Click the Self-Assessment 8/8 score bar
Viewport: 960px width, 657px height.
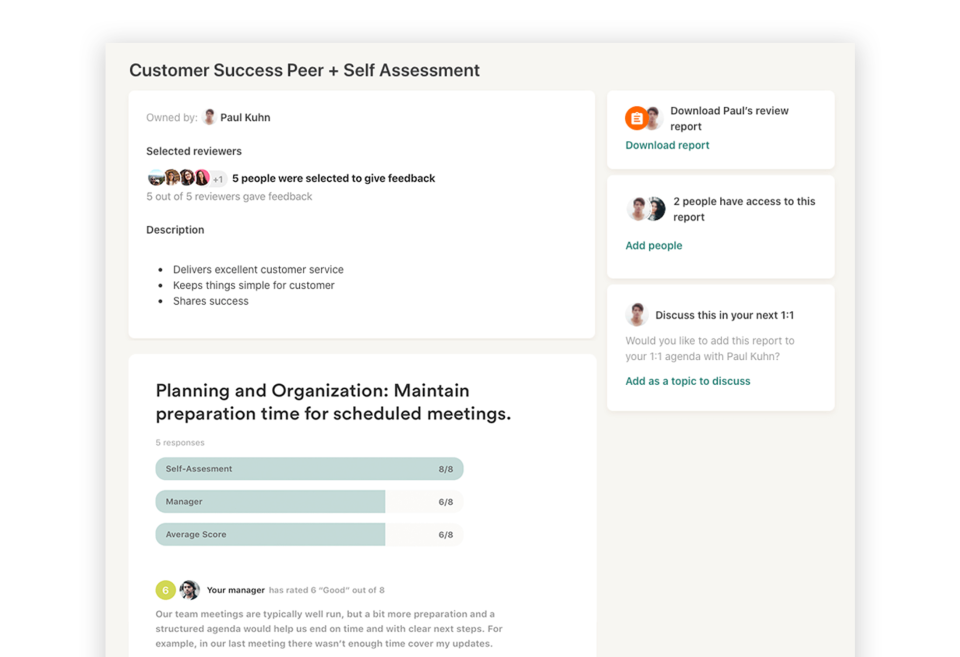coord(309,468)
